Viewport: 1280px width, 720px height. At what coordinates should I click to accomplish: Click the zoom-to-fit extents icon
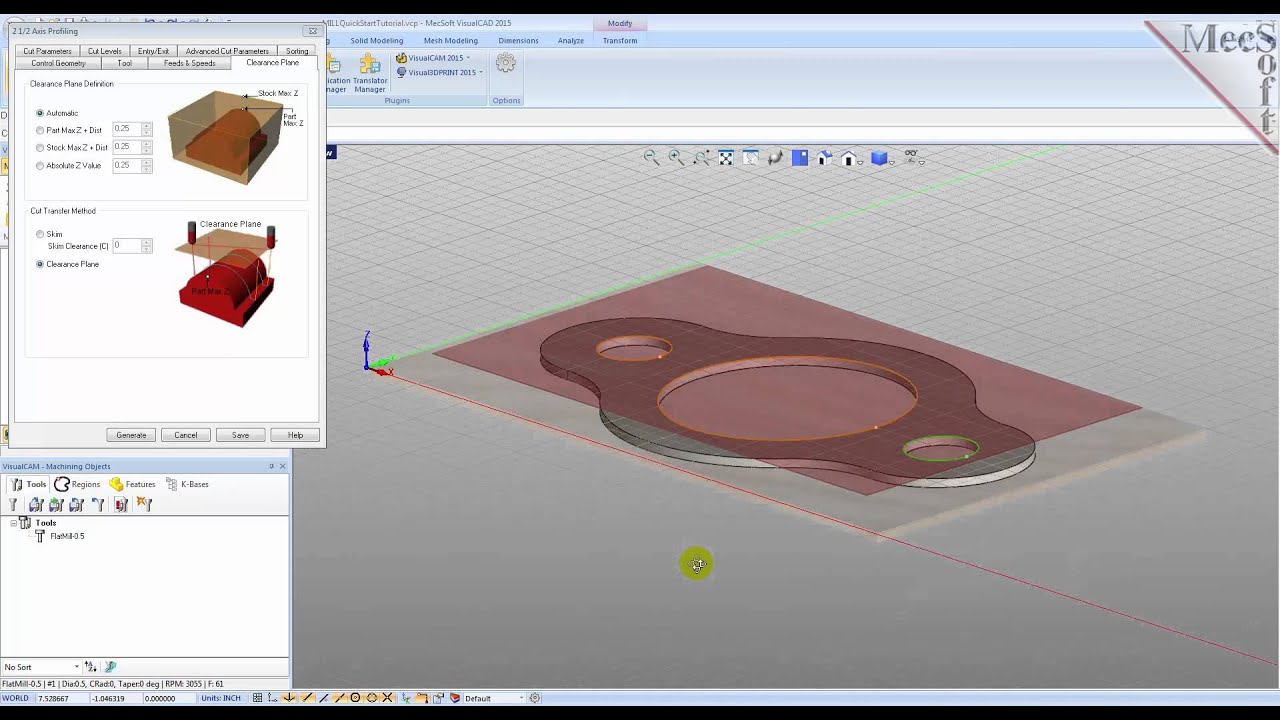[726, 158]
